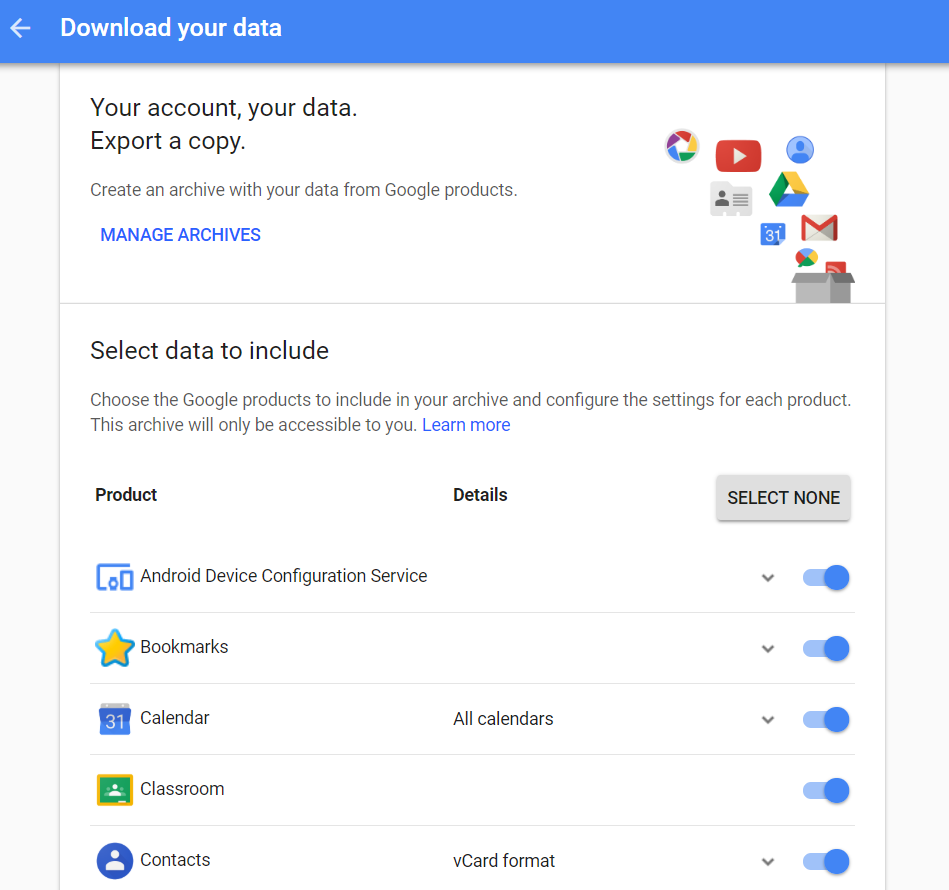The image size is (949, 890).
Task: Turn off the Bookmarks toggle
Action: [x=826, y=648]
